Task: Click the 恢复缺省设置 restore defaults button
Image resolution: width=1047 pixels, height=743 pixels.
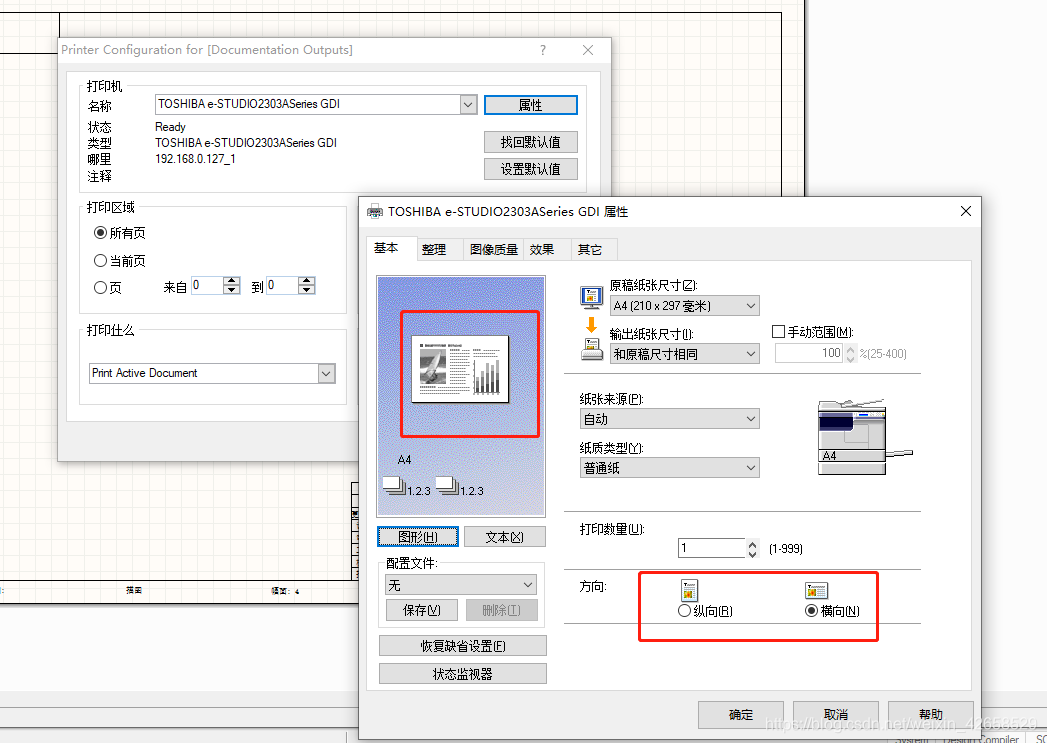Action: point(463,646)
